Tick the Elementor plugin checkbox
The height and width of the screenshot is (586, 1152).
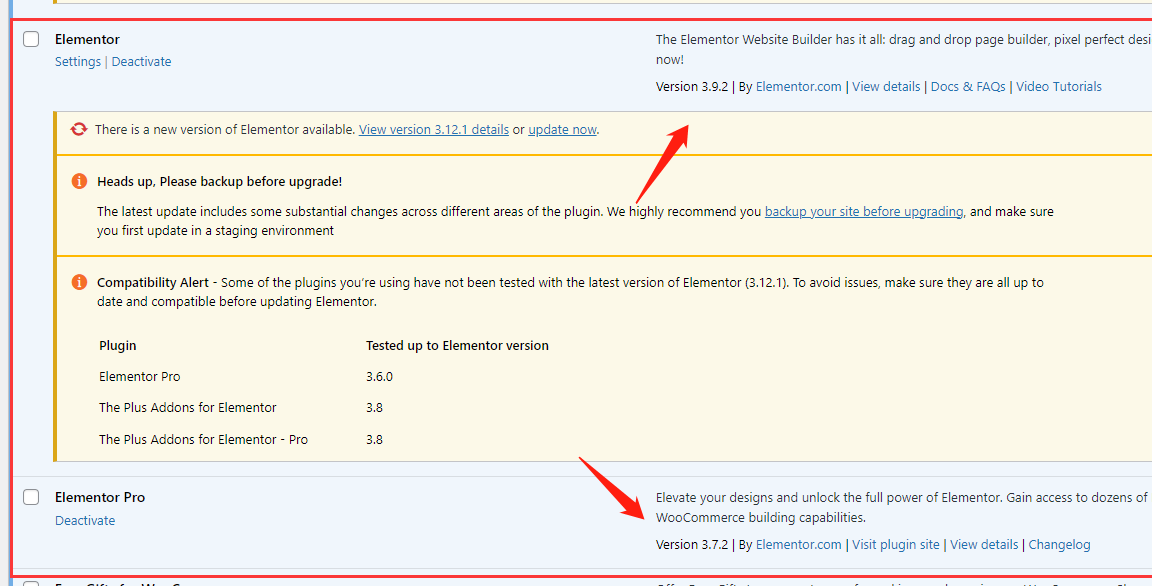click(31, 39)
